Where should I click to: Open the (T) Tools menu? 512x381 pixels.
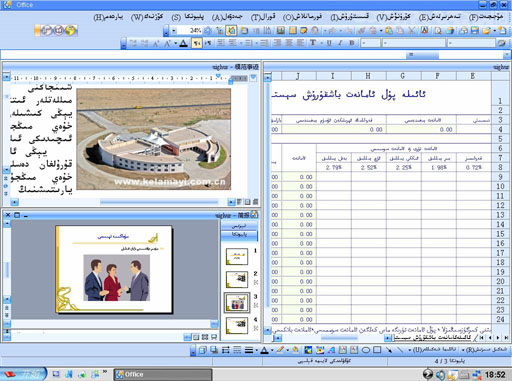coord(263,17)
